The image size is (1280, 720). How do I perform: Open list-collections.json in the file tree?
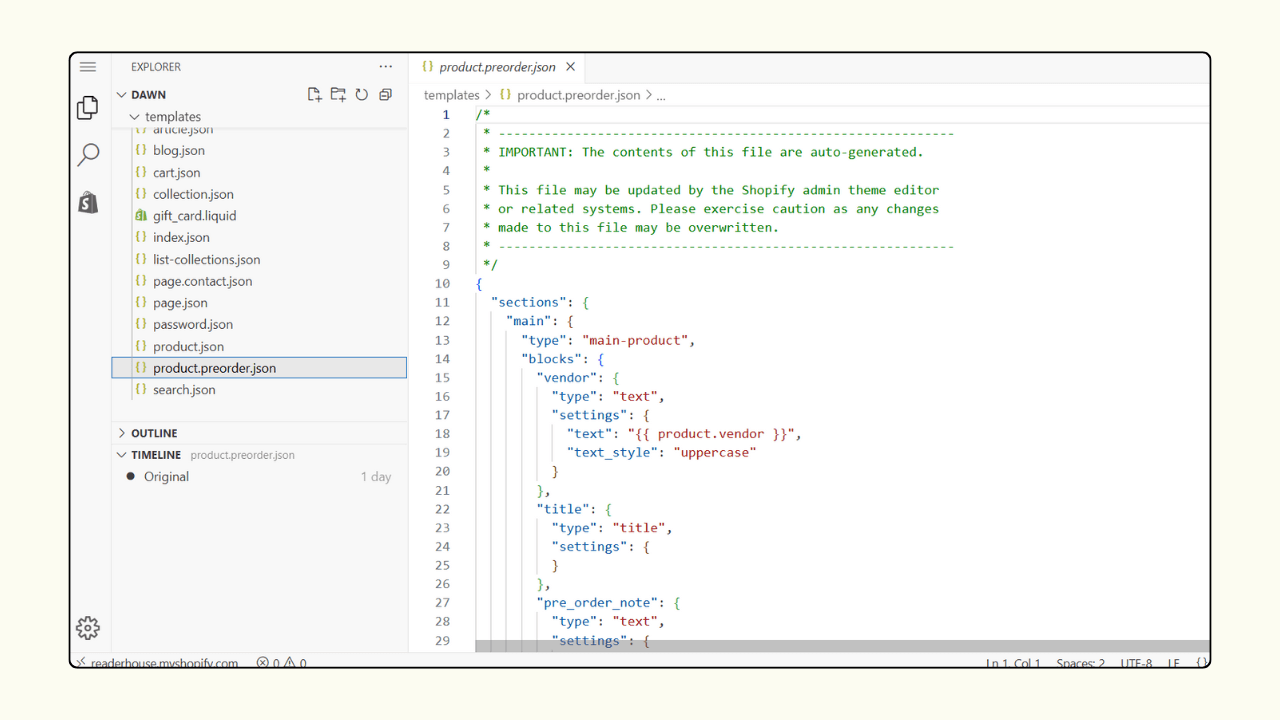pyautogui.click(x=206, y=260)
